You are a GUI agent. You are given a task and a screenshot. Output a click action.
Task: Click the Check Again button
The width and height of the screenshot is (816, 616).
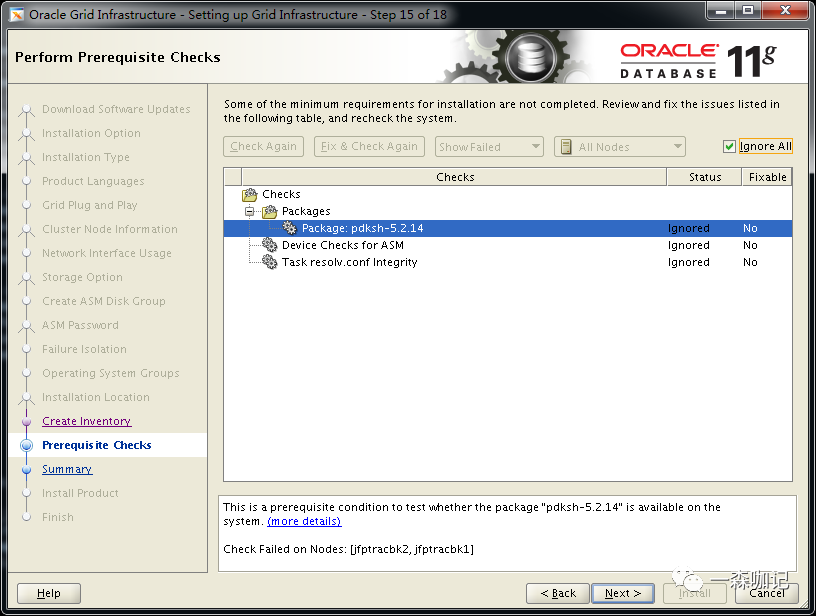click(x=263, y=146)
